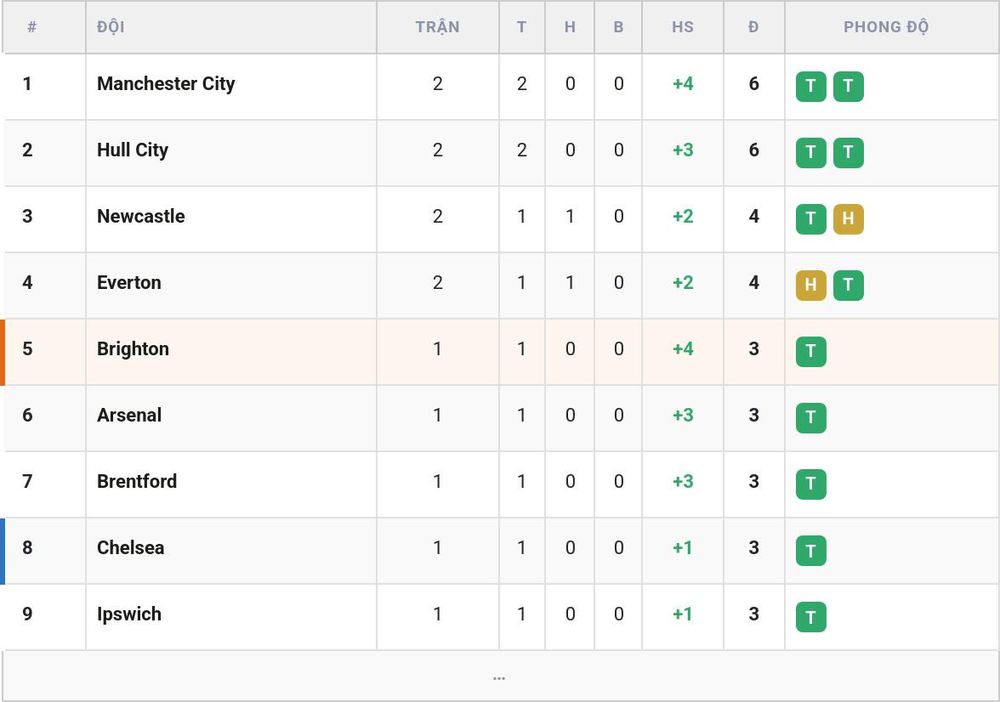Click the PHONG ĐỘ column header

coord(886,27)
